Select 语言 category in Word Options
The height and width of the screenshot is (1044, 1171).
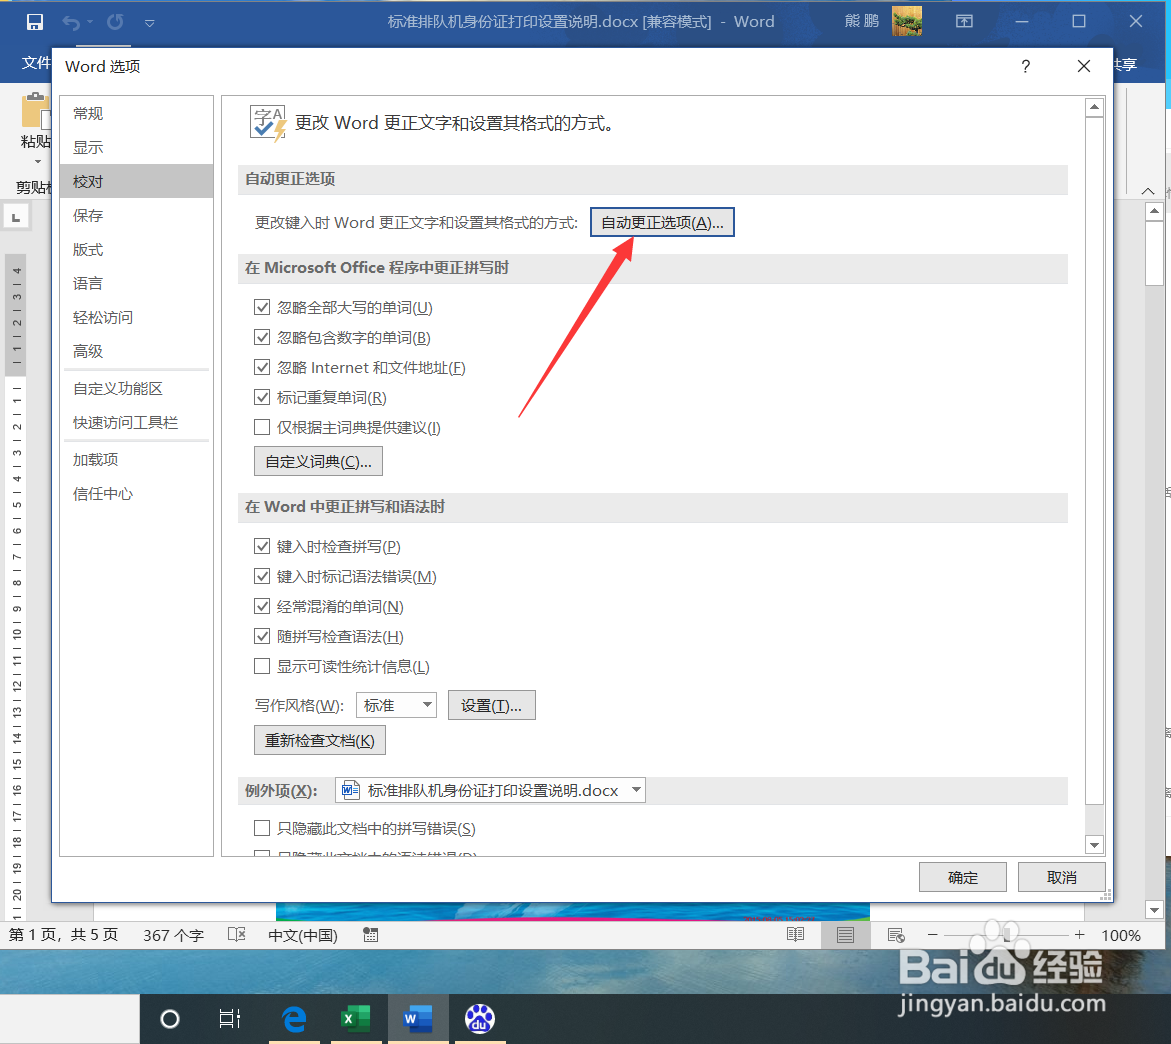point(137,283)
